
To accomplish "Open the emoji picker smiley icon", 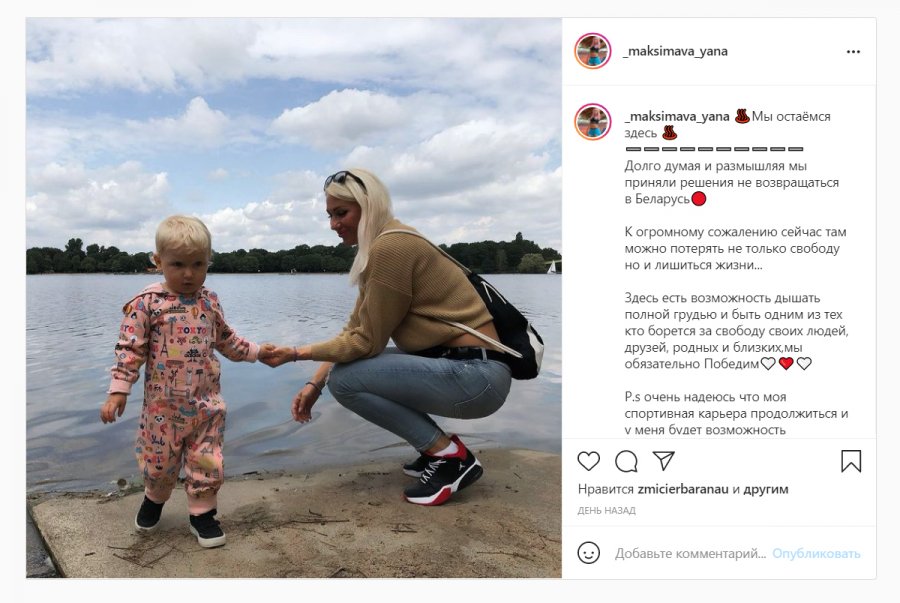I will pyautogui.click(x=588, y=553).
